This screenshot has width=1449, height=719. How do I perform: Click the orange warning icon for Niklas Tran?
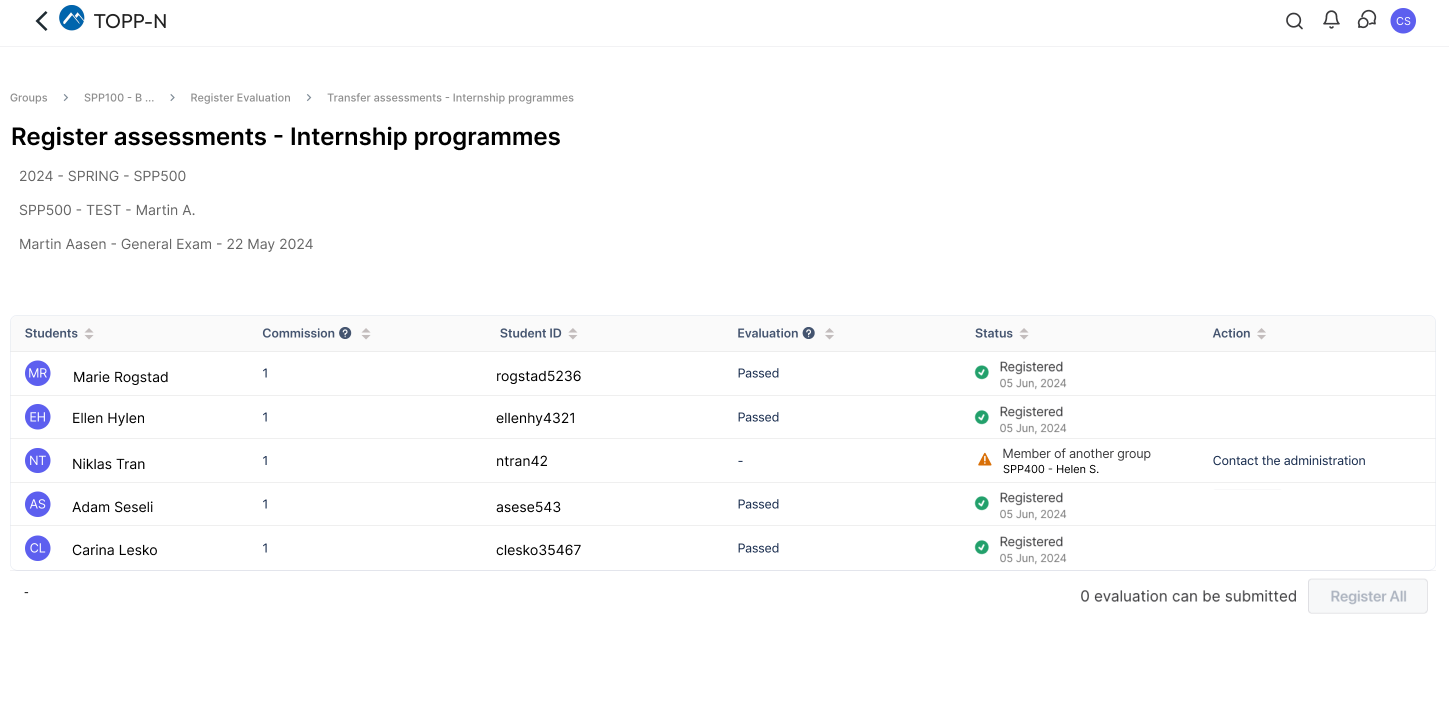985,460
